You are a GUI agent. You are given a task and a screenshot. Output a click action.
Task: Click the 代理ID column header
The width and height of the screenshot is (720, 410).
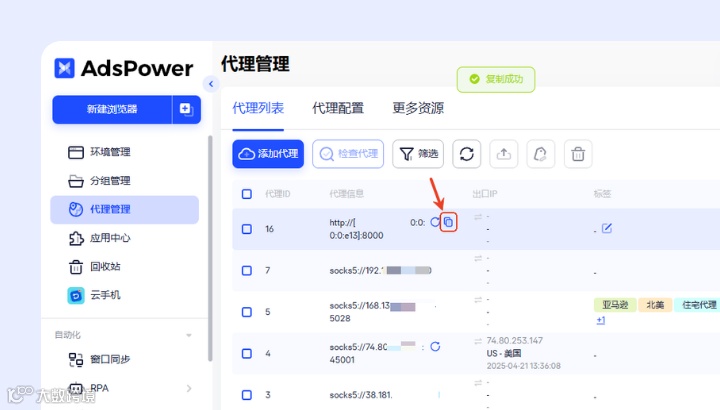(x=278, y=194)
